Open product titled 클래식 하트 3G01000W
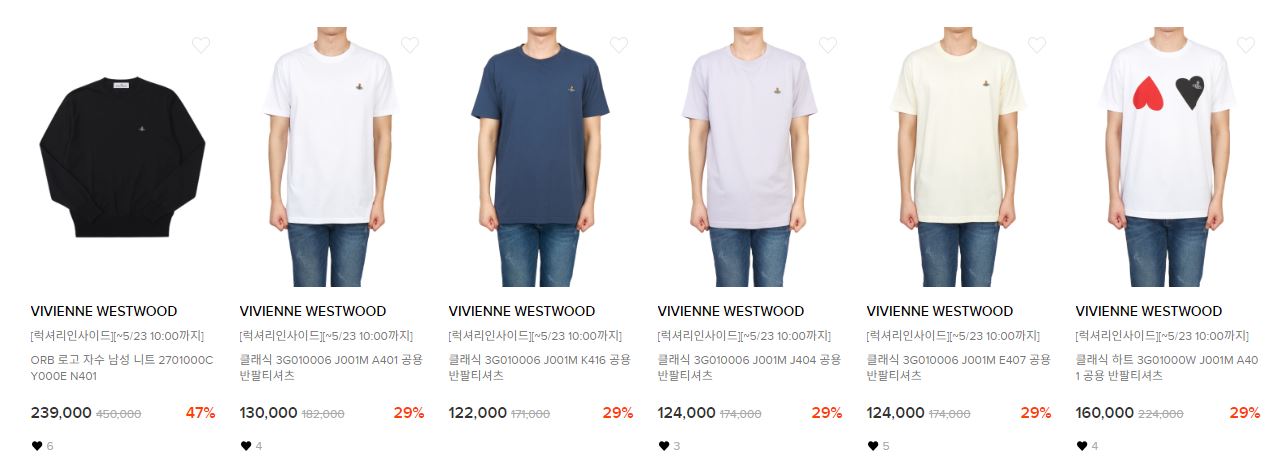The image size is (1288, 469). point(1167,368)
